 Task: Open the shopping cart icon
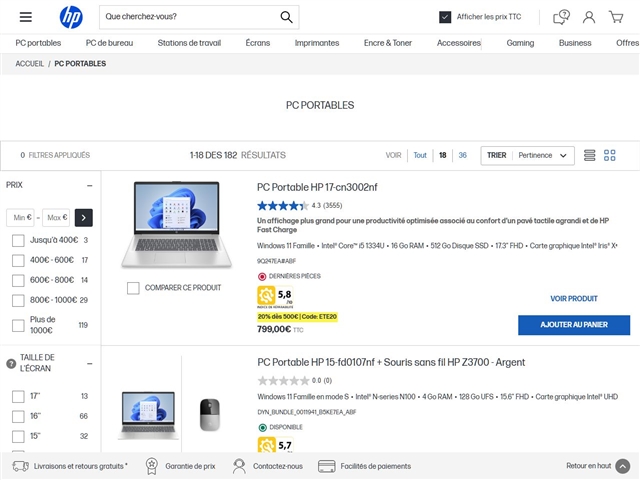click(x=616, y=17)
